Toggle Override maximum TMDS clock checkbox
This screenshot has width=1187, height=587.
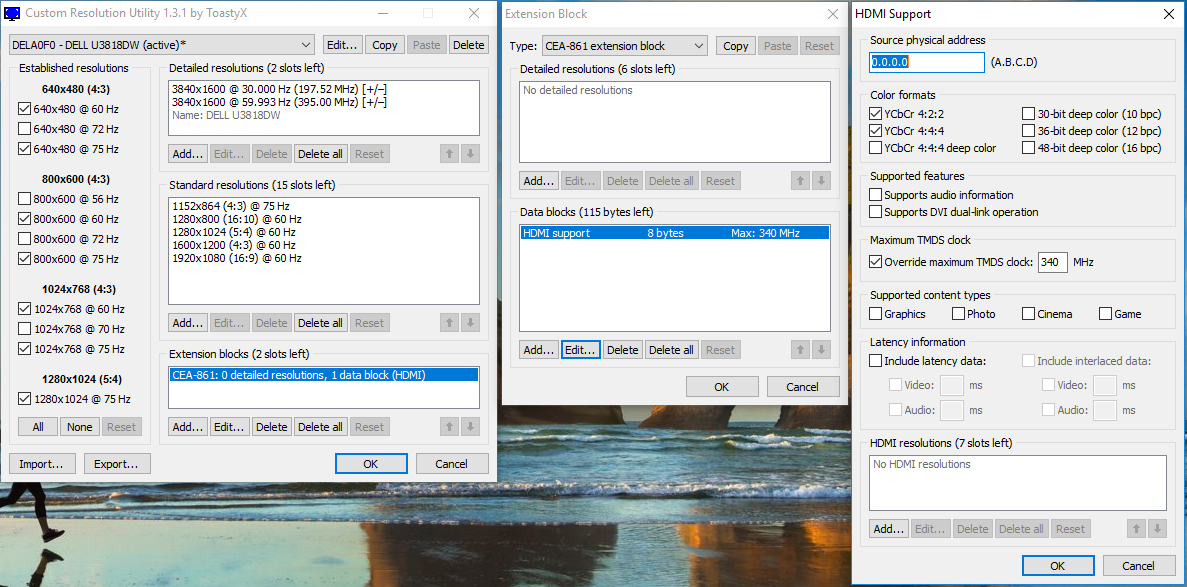[x=877, y=263]
